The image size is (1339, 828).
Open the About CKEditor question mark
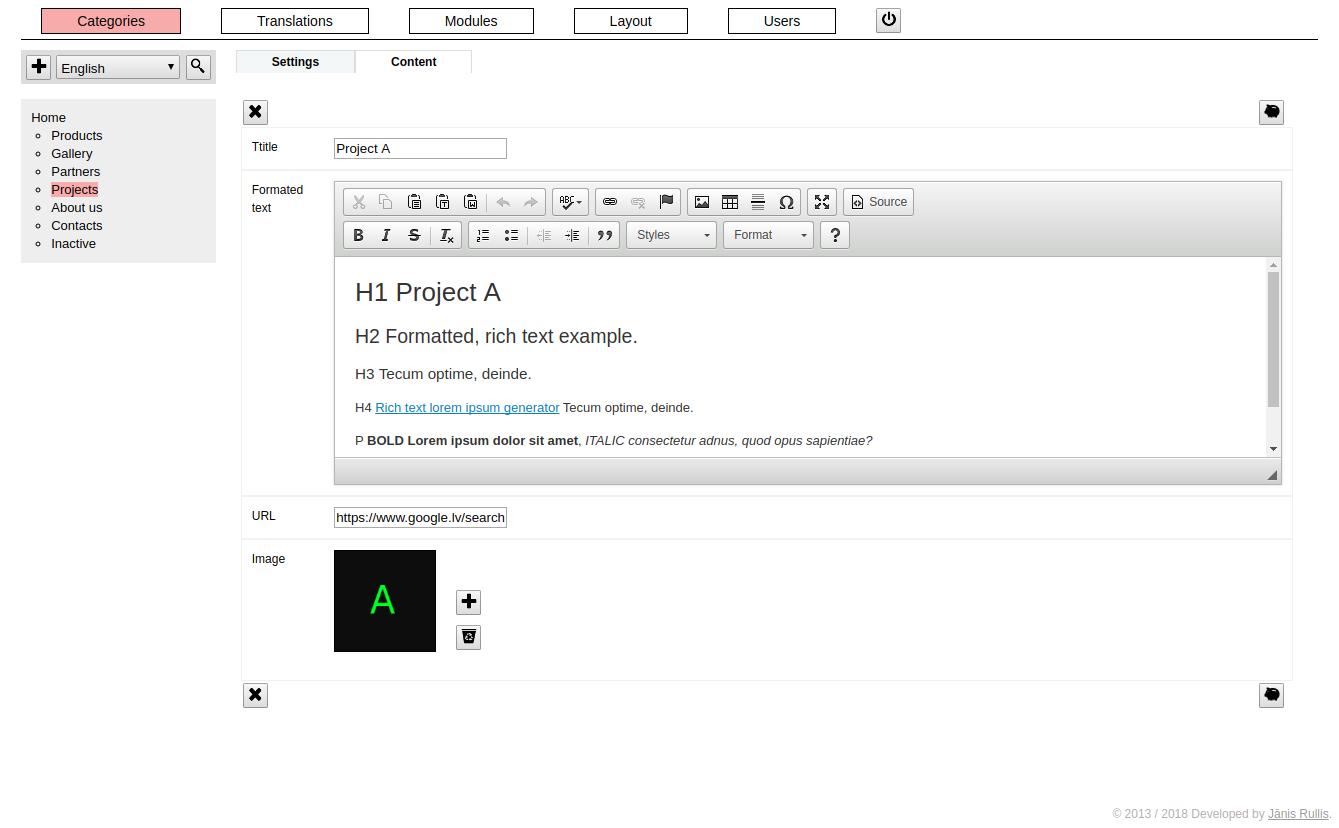click(835, 235)
